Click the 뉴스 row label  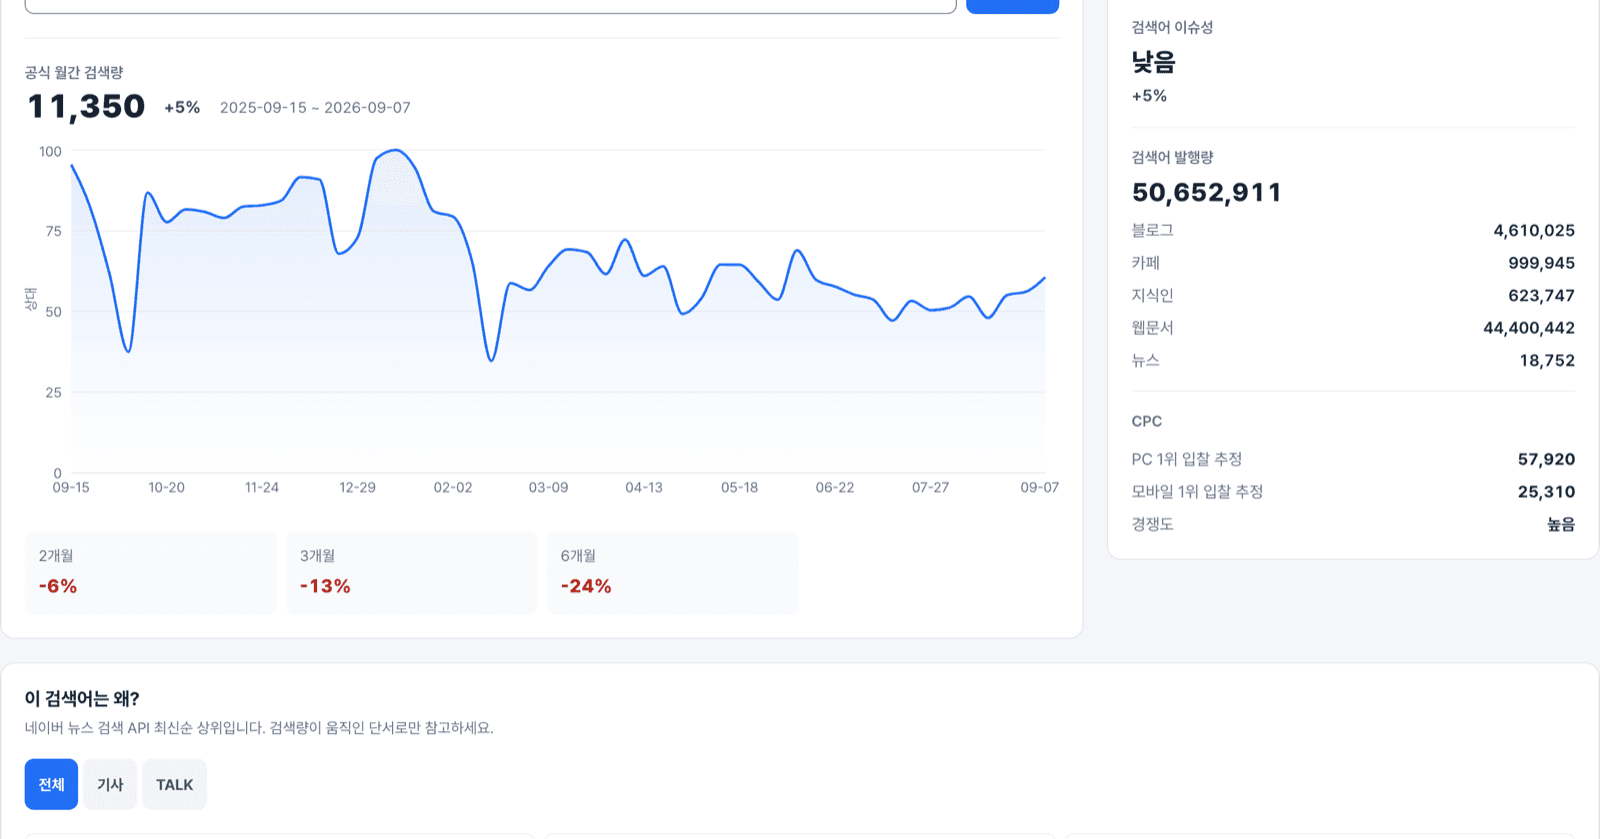pos(1145,360)
